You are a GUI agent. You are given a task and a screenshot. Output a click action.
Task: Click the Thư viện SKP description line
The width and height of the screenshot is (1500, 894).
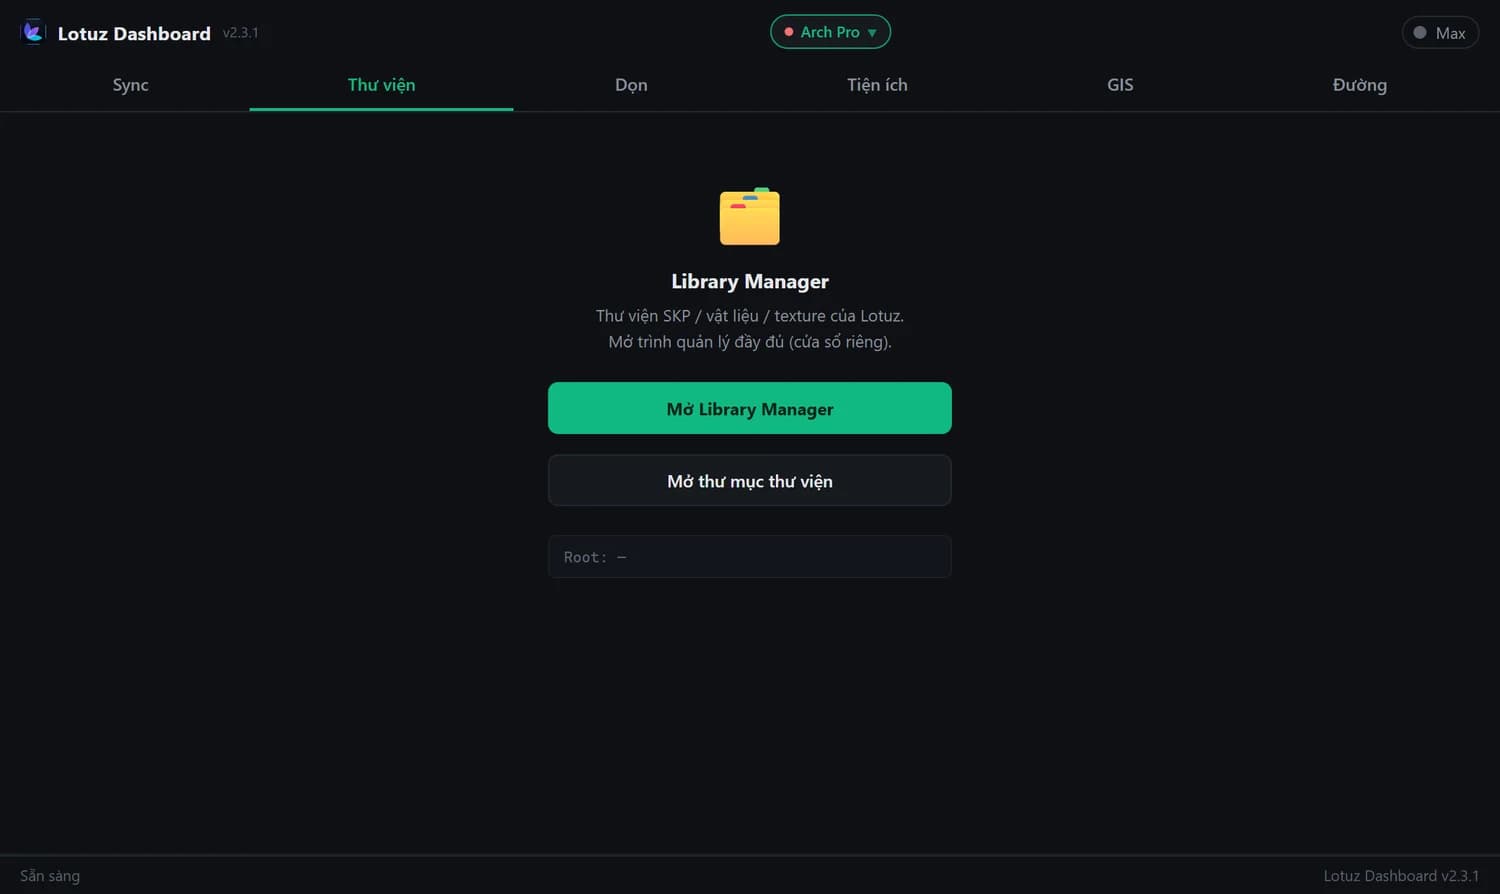coord(750,316)
